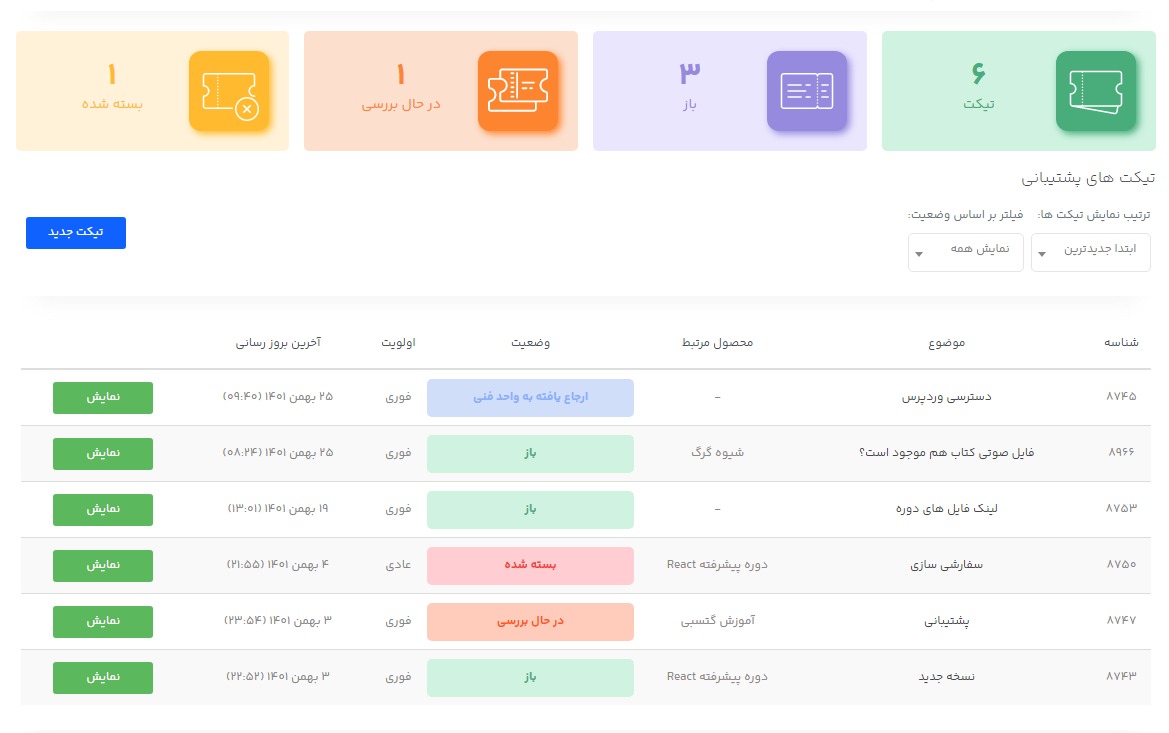Viewport: 1169px width, 733px height.
Task: Click نمایش button for ticket 8753
Action: click(103, 509)
